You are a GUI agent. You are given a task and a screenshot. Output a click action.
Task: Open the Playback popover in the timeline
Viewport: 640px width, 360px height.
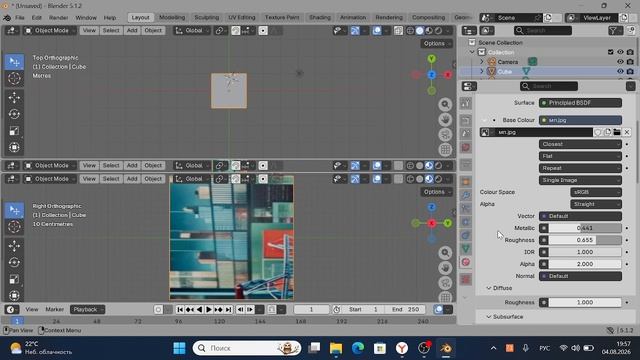(87, 310)
